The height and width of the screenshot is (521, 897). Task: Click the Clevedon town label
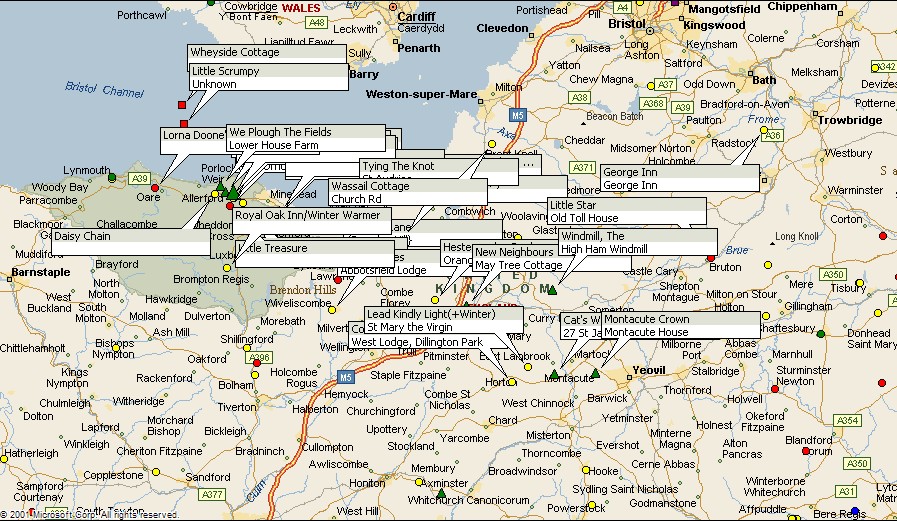(x=502, y=28)
